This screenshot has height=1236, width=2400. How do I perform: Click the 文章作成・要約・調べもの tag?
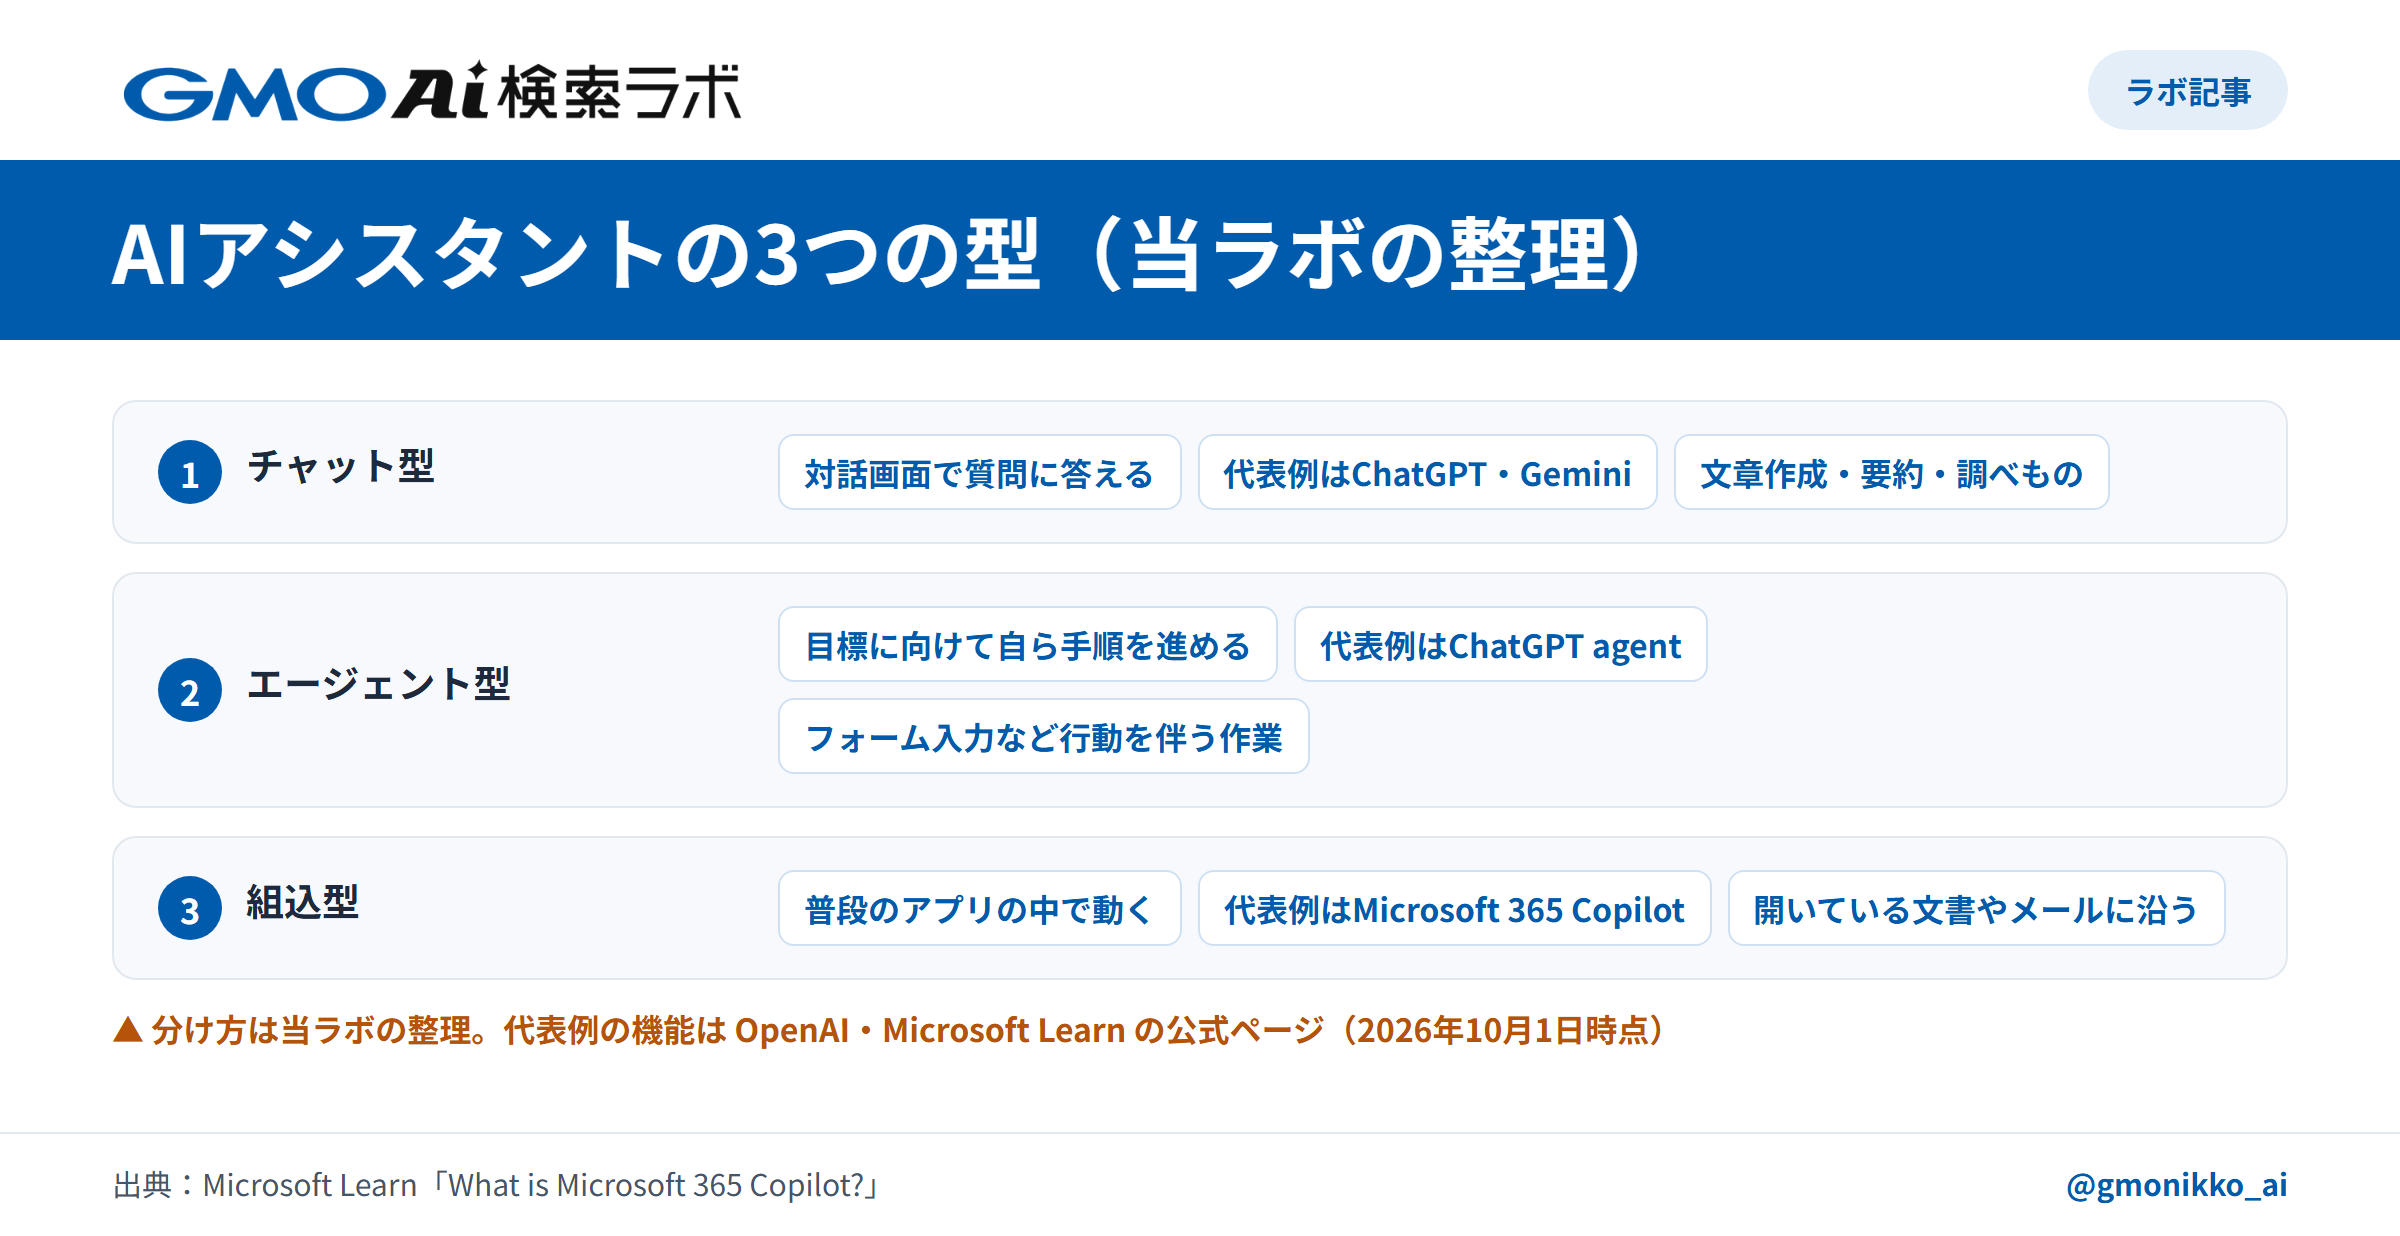click(1892, 473)
